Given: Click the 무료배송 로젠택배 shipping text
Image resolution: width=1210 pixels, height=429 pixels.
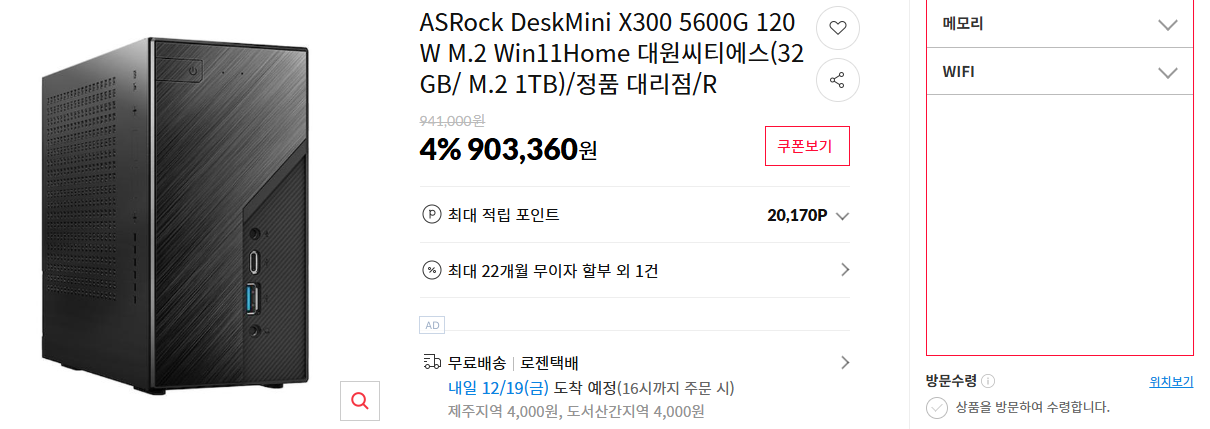Looking at the screenshot, I should coord(513,362).
